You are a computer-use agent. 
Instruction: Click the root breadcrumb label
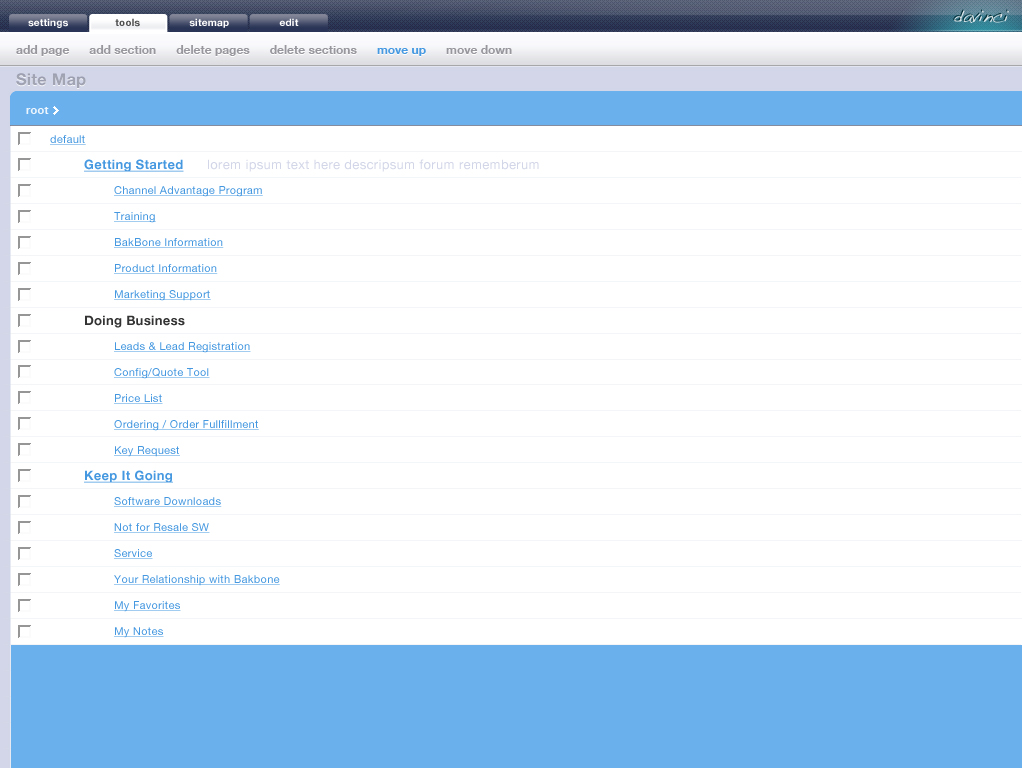pyautogui.click(x=37, y=111)
